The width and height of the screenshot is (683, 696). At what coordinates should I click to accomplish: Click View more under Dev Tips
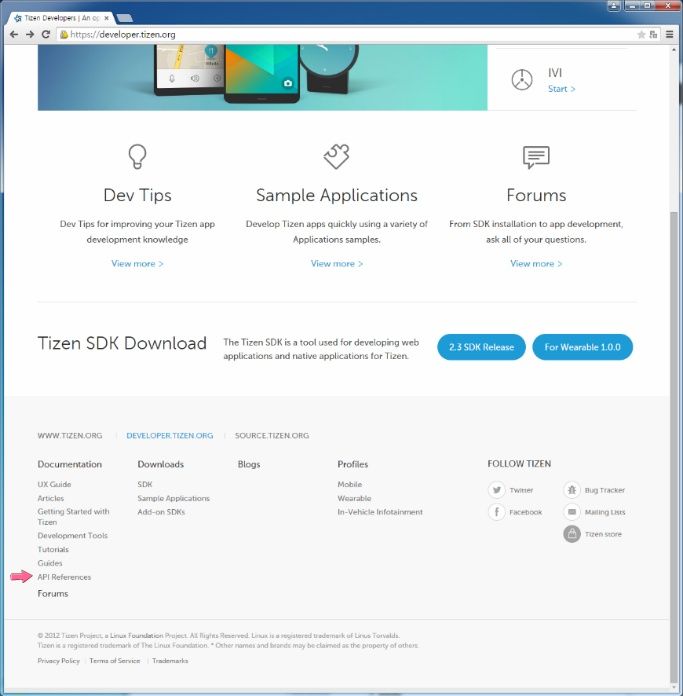pos(137,264)
